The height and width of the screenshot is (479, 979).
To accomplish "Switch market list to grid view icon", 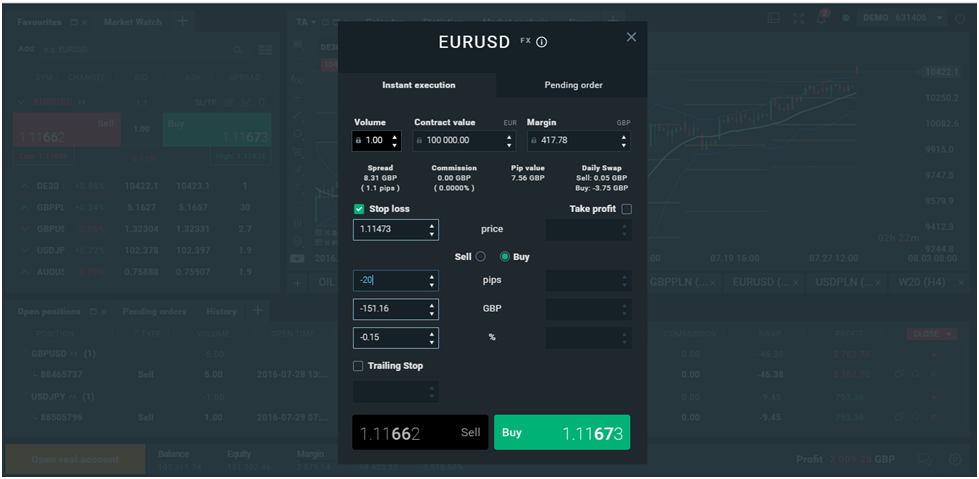I will pyautogui.click(x=265, y=49).
